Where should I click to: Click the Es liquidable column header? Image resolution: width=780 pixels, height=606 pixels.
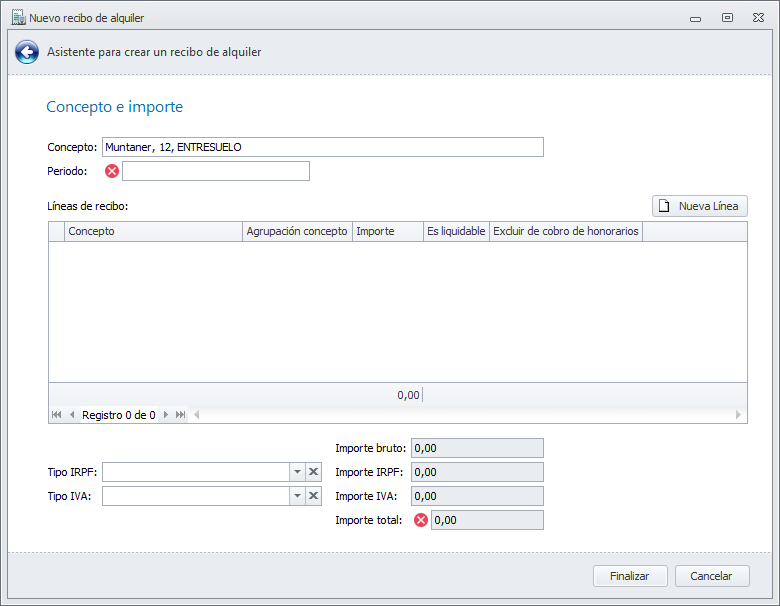click(456, 231)
